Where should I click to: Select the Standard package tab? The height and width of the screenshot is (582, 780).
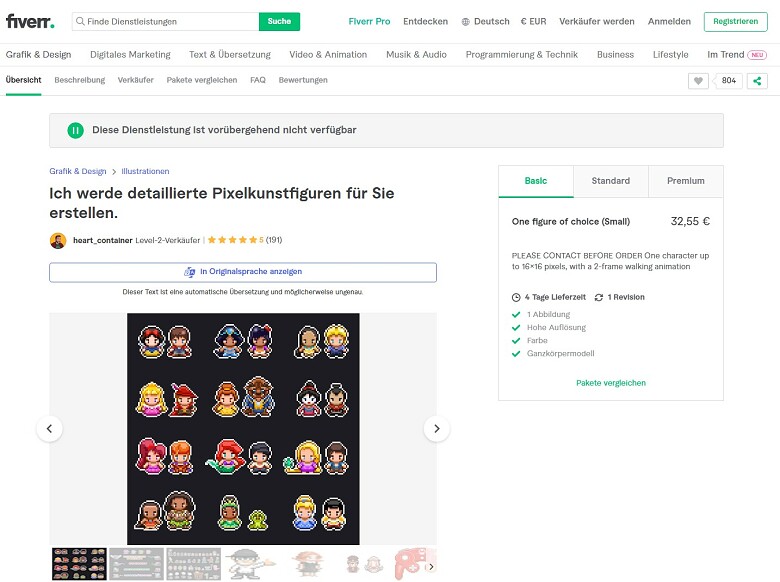pos(610,181)
